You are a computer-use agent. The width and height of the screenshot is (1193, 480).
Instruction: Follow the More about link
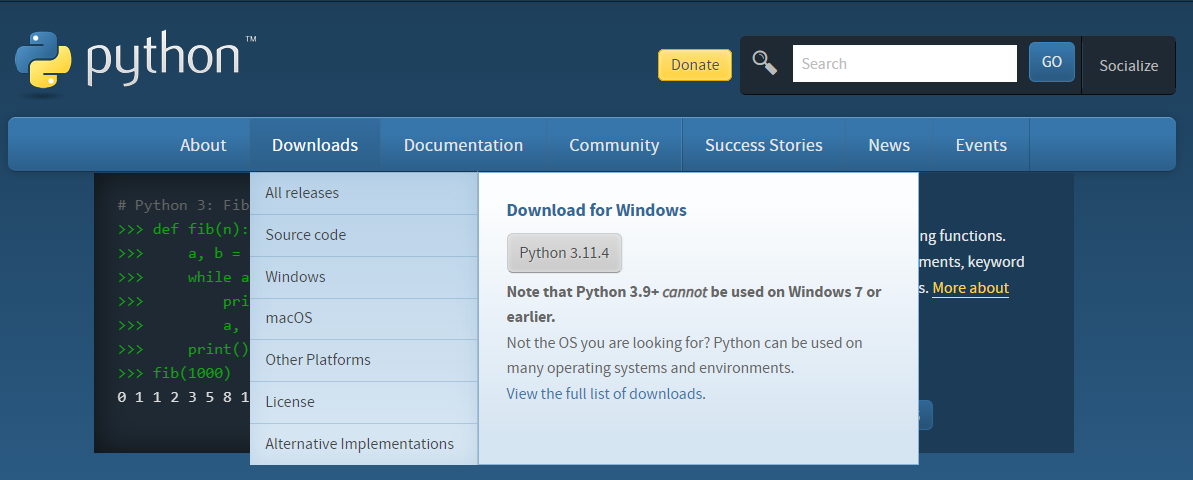click(x=970, y=288)
